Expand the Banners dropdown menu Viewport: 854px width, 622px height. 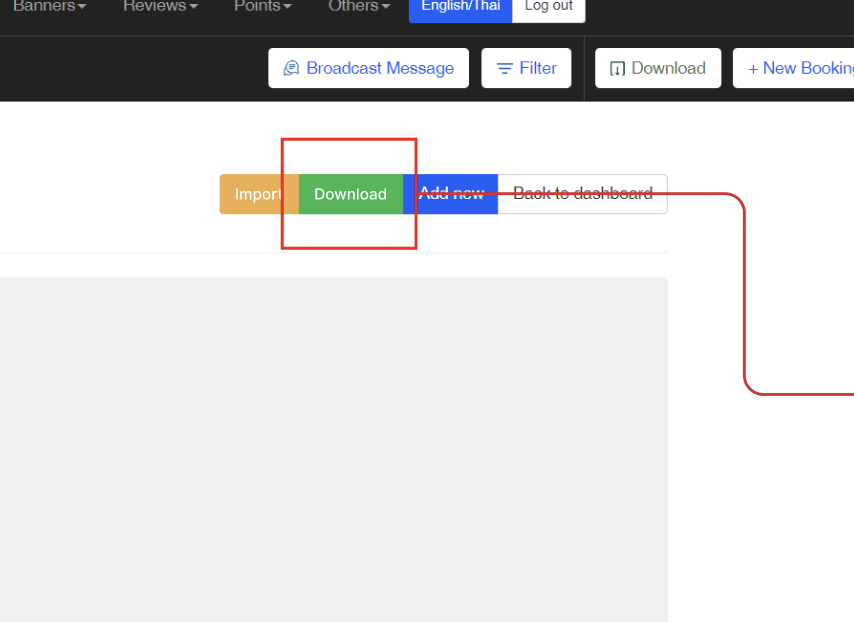[48, 6]
